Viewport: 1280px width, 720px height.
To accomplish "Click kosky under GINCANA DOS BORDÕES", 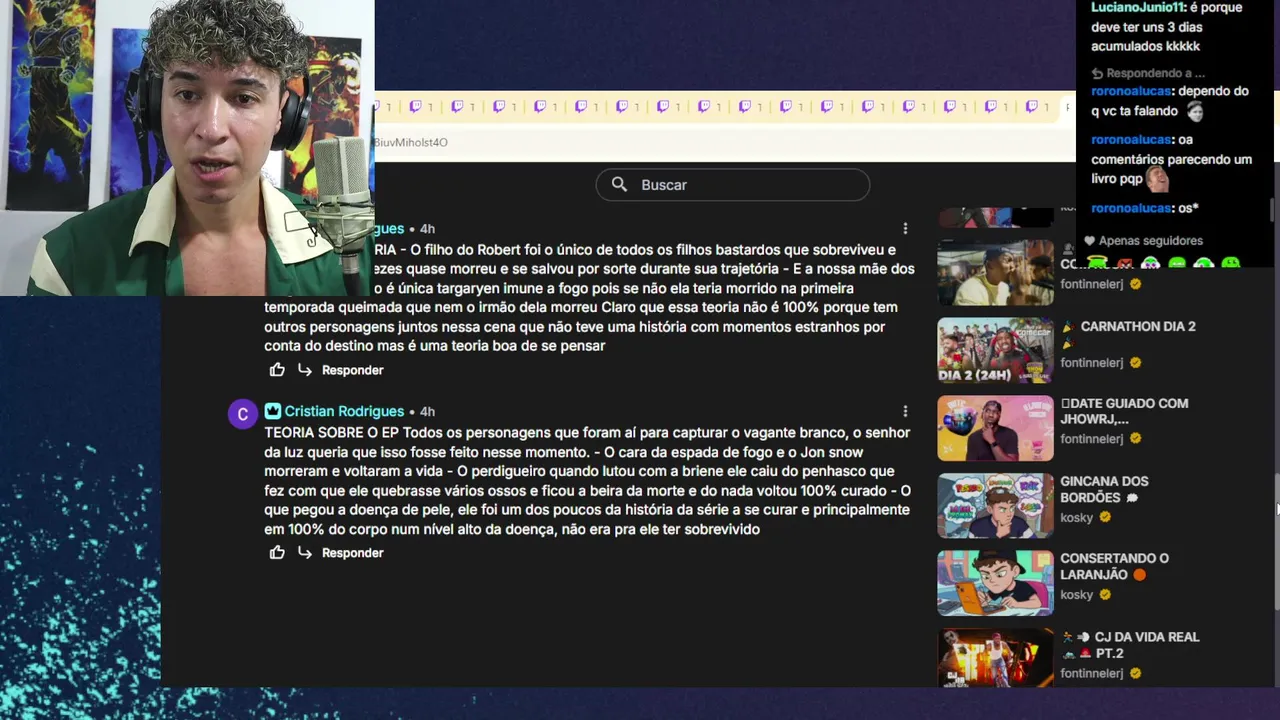I will tap(1077, 518).
